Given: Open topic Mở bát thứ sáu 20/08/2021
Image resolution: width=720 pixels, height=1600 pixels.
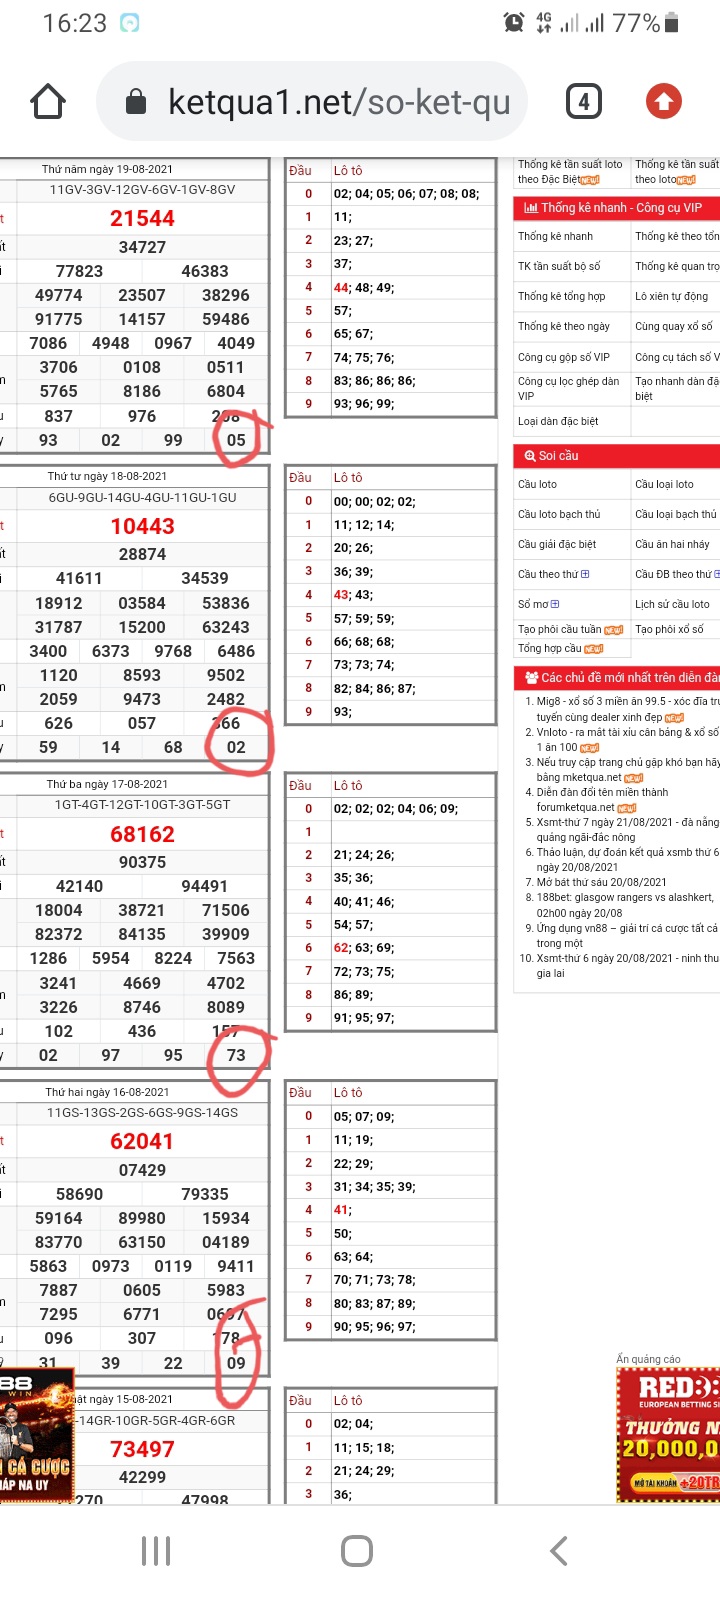Looking at the screenshot, I should point(601,882).
